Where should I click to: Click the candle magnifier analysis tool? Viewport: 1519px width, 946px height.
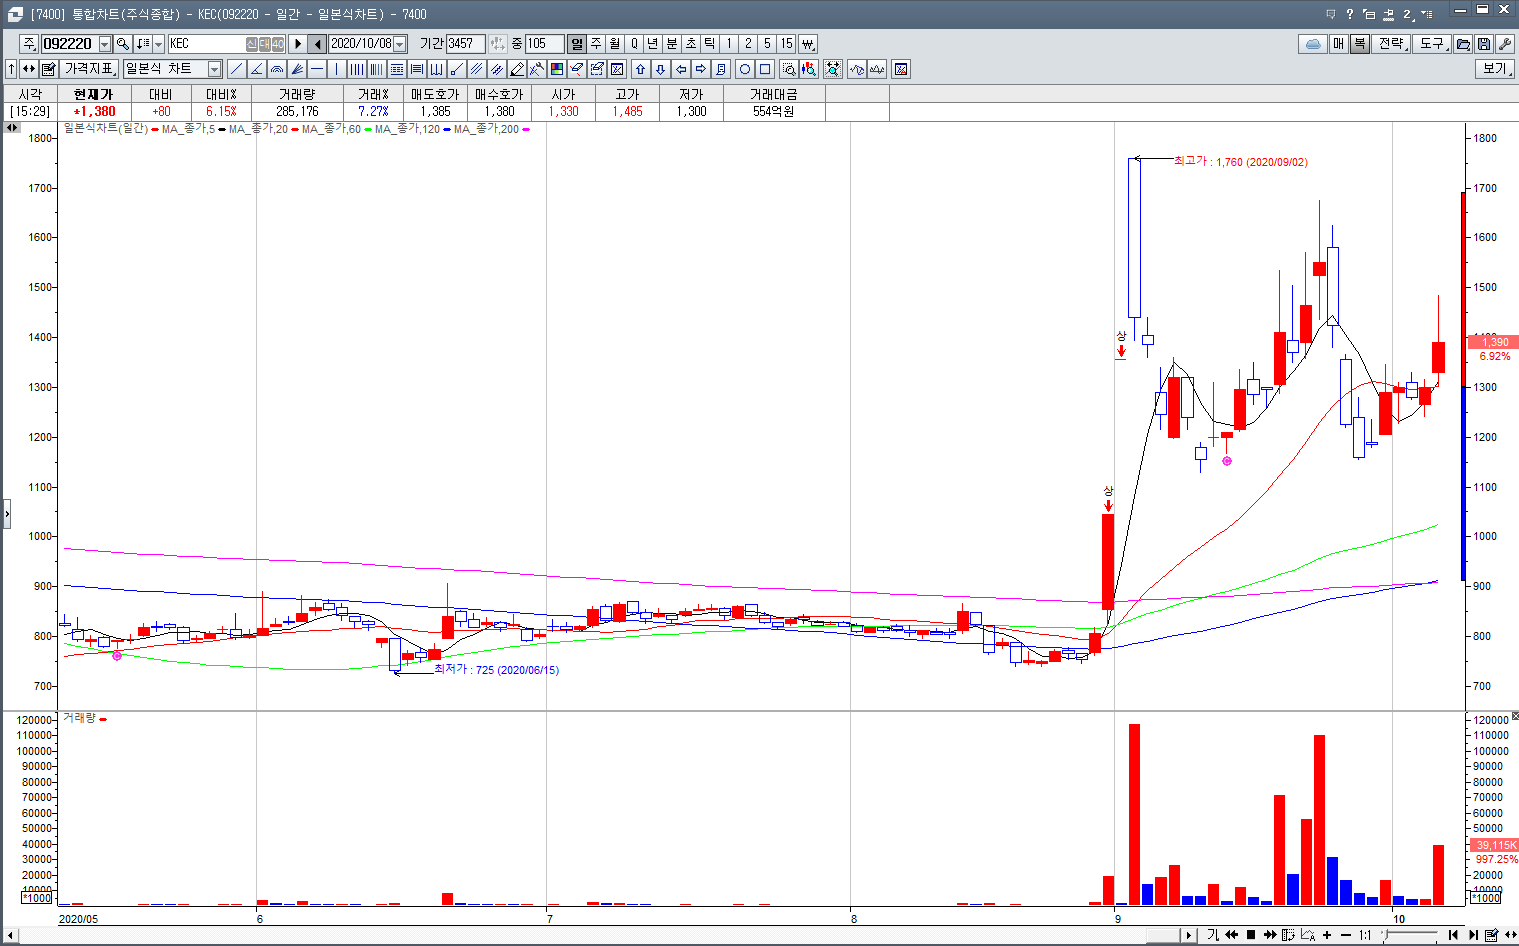pyautogui.click(x=809, y=69)
